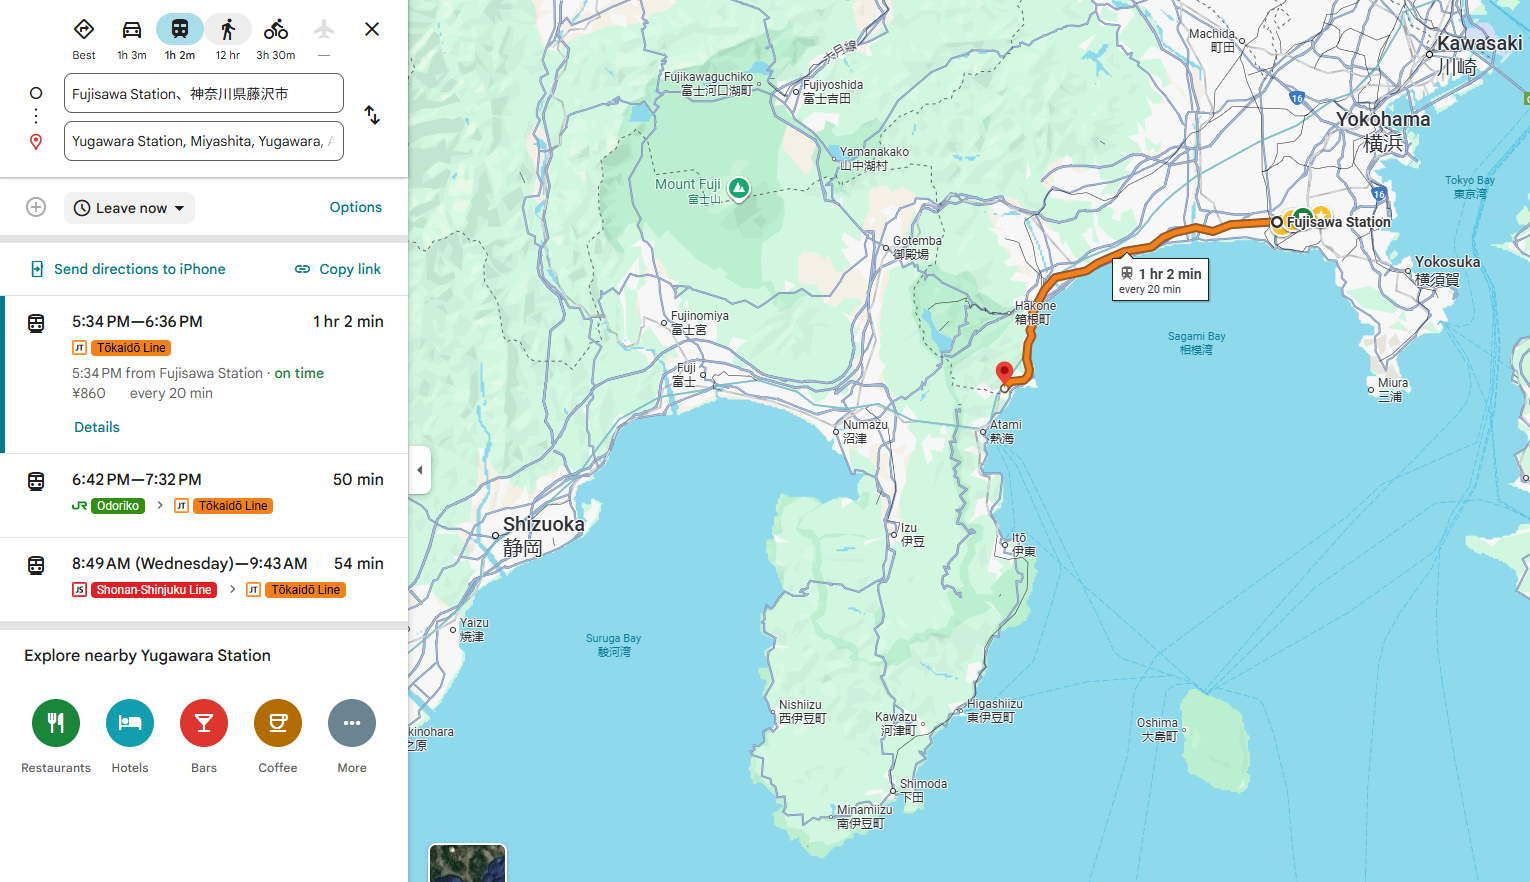Click the orange Tōkaidō Line badge, first route

coord(131,348)
